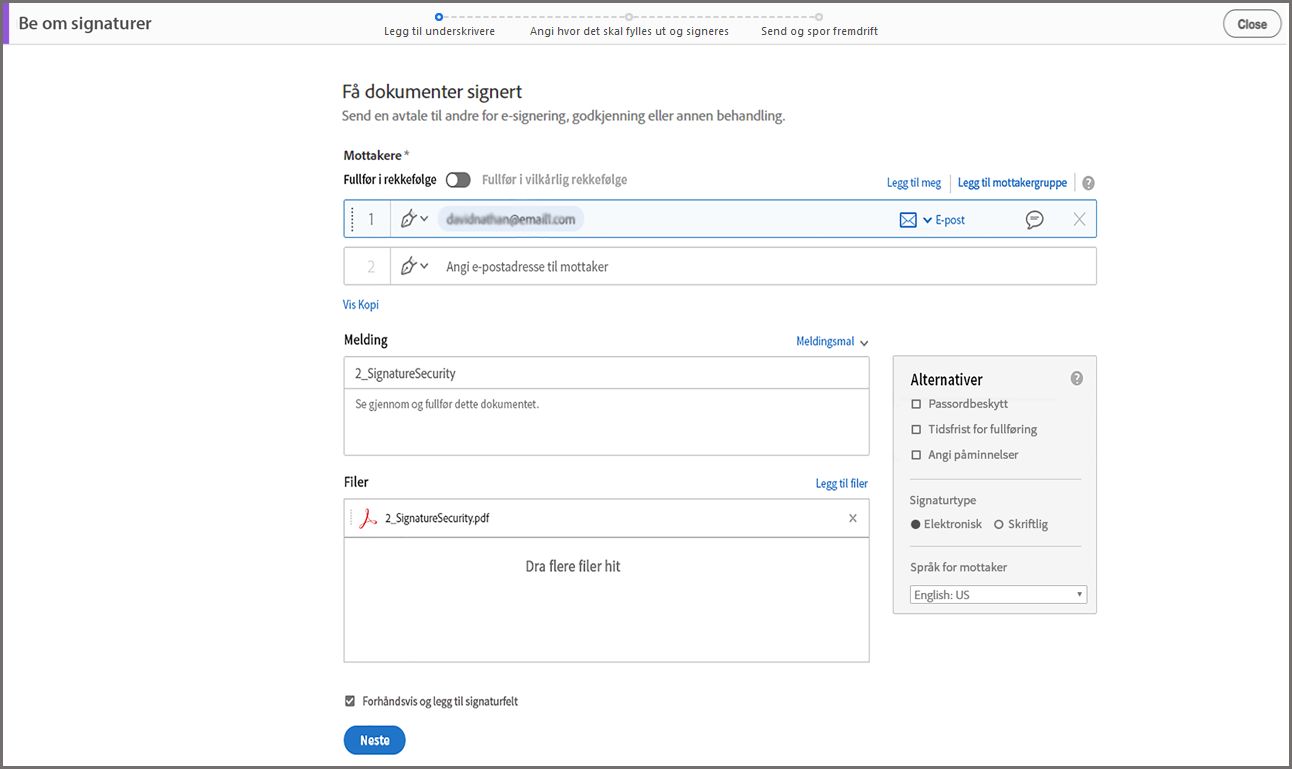Remove recipient davidnathan@email1.com with the X icon
This screenshot has width=1292, height=769.
tap(1078, 218)
